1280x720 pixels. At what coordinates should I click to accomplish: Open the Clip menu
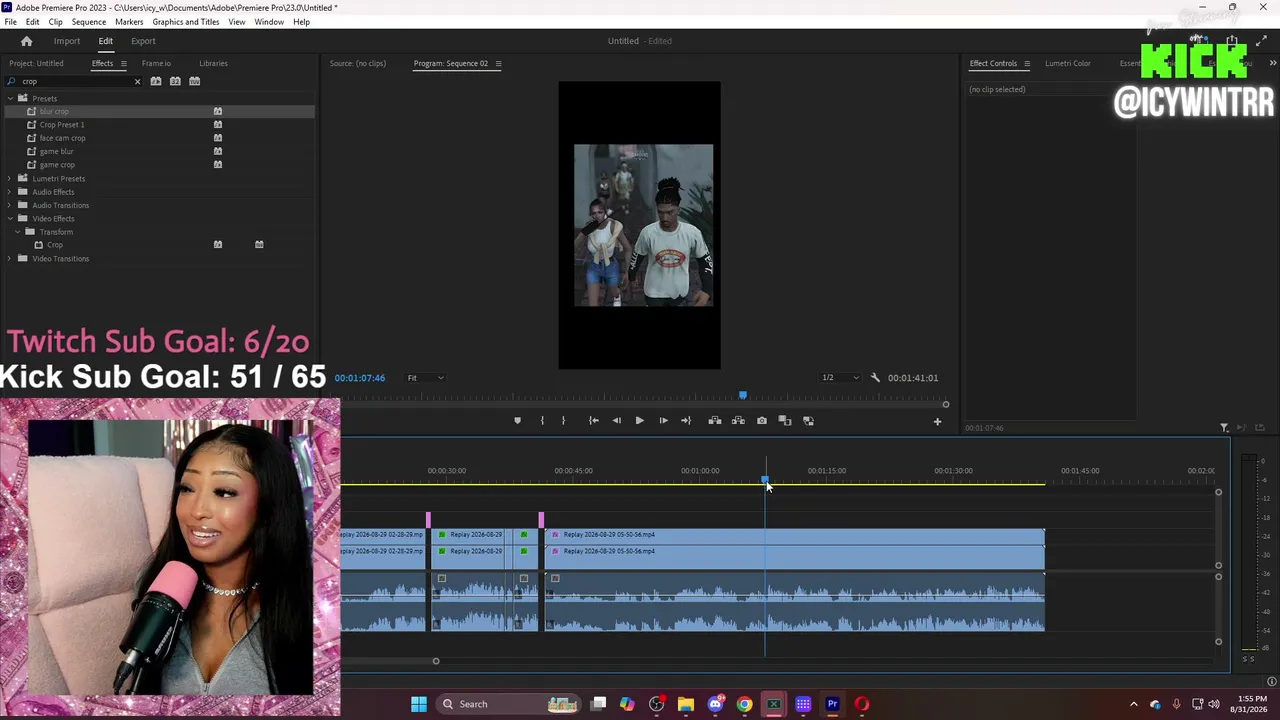55,22
